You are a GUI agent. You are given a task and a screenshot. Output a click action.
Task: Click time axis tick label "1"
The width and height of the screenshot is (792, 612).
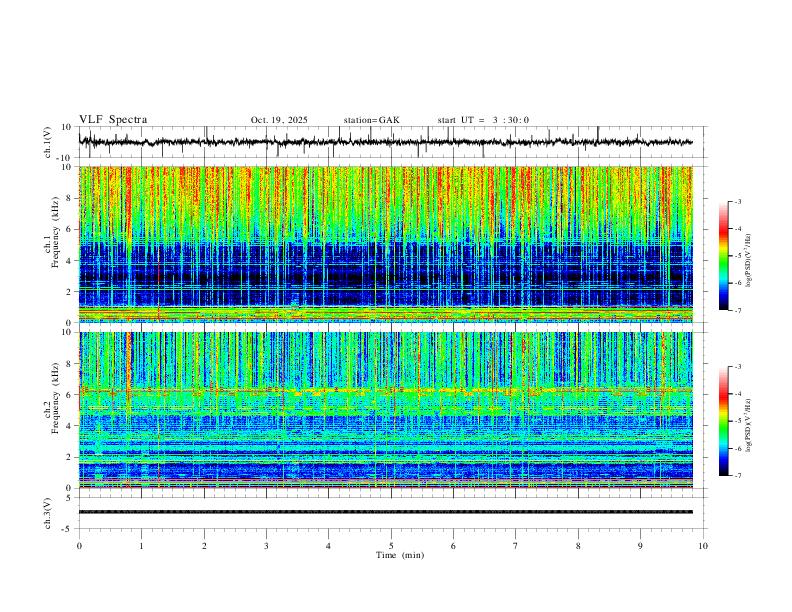(142, 546)
